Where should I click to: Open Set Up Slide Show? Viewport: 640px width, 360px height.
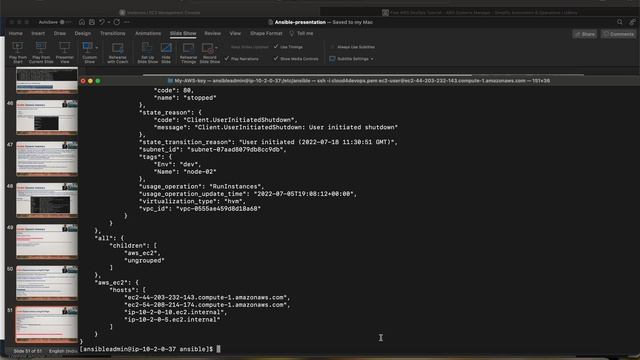click(147, 52)
